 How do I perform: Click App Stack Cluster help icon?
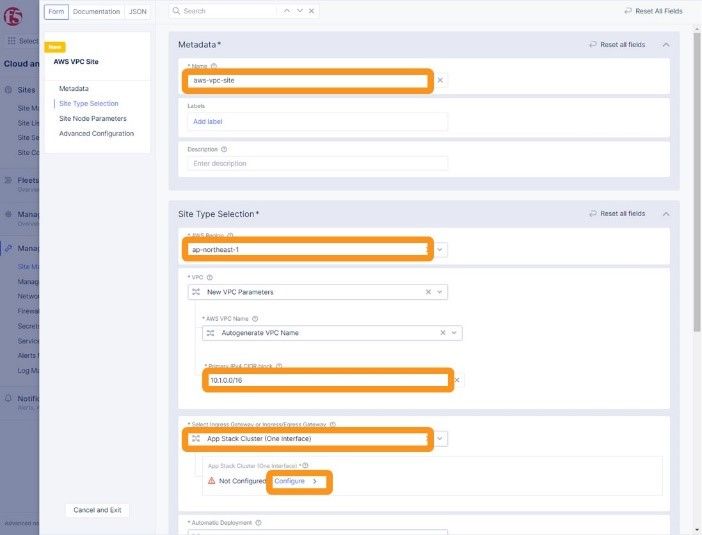[305, 466]
